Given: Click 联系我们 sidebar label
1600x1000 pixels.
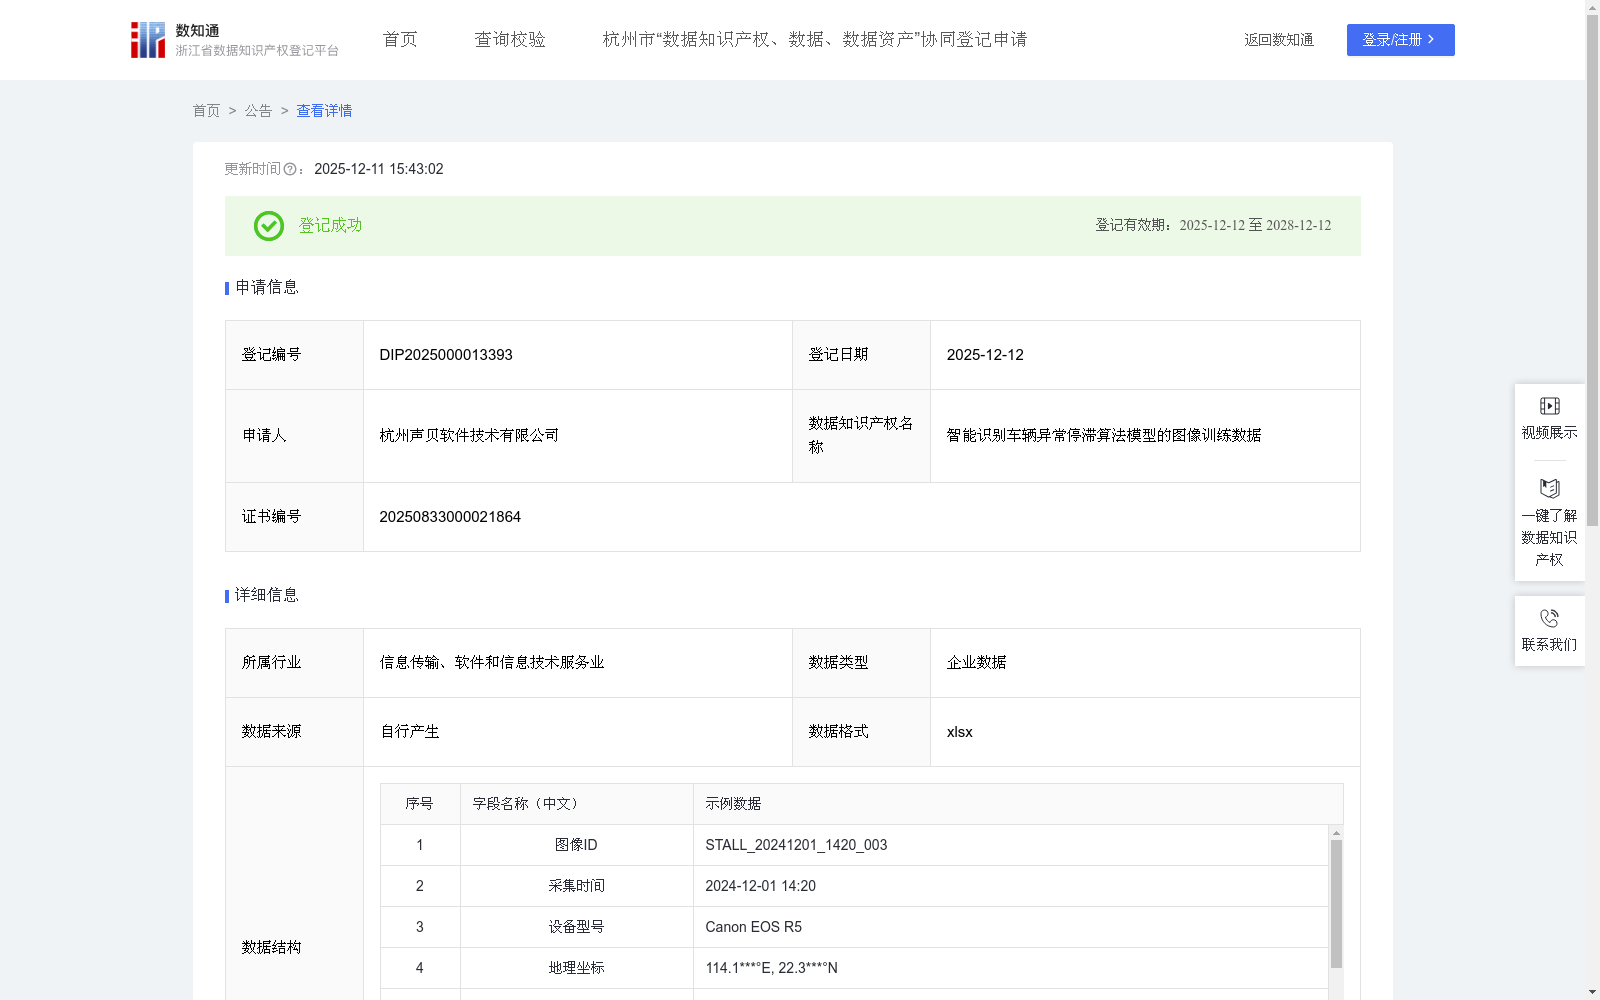Looking at the screenshot, I should pos(1549,644).
